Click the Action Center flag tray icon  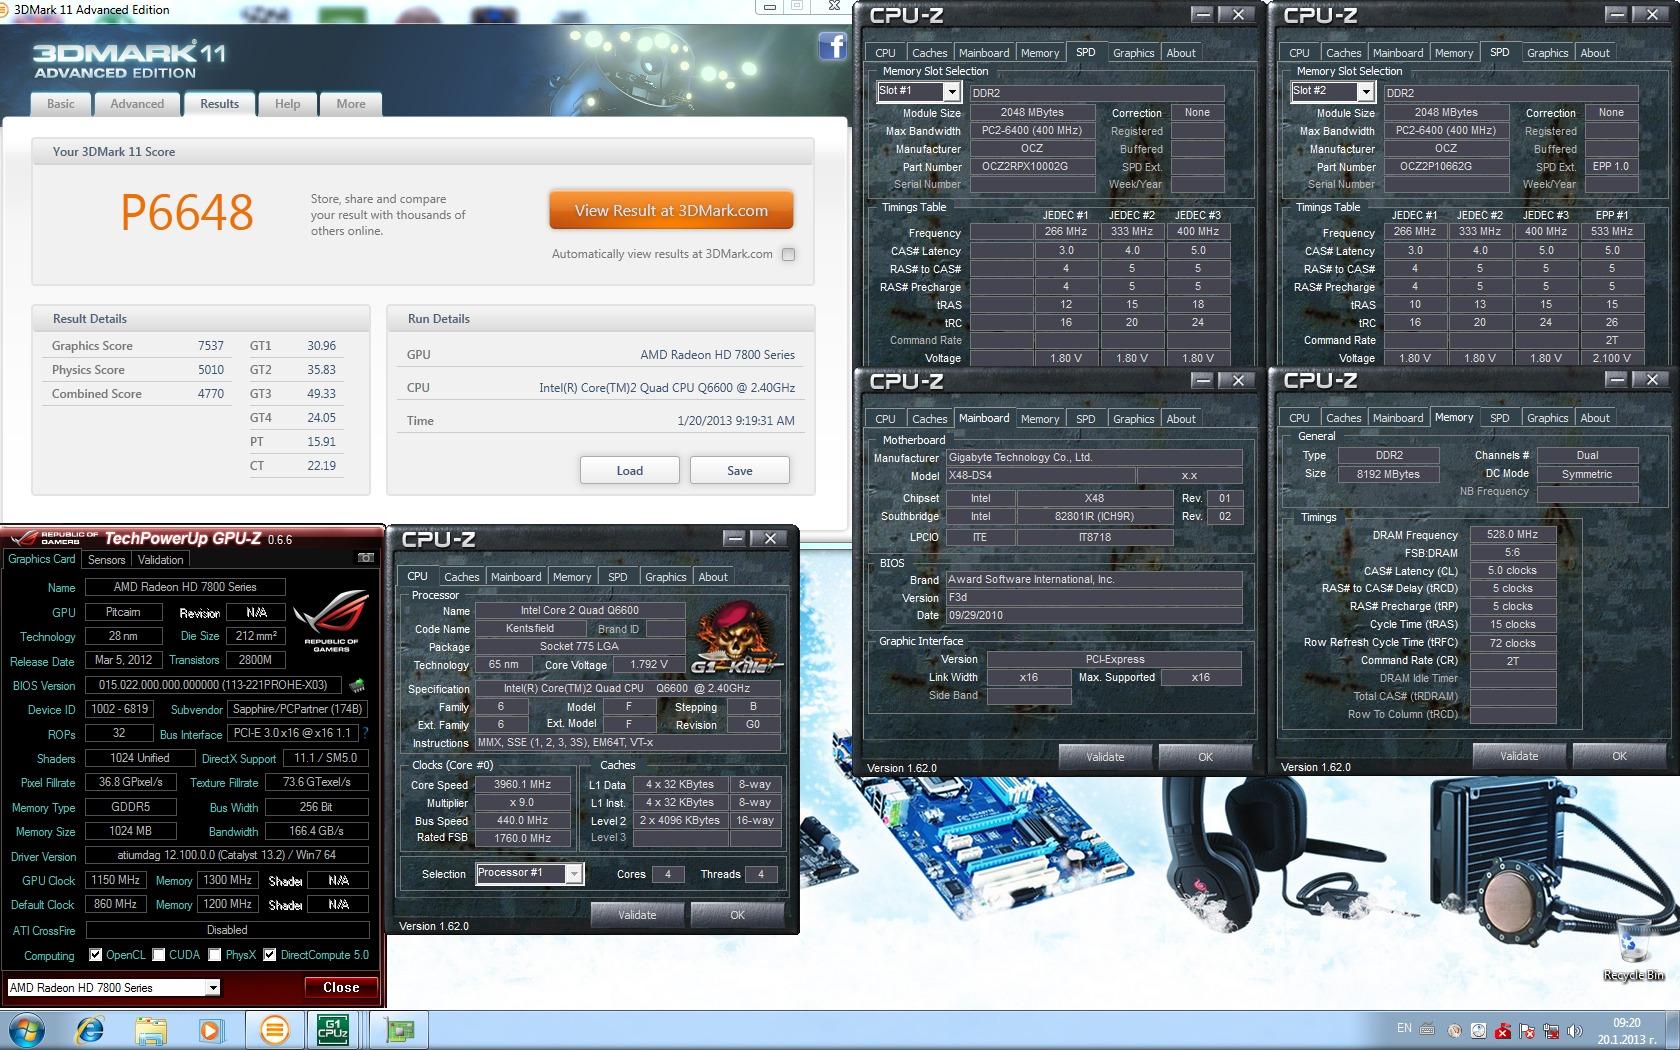1527,1031
